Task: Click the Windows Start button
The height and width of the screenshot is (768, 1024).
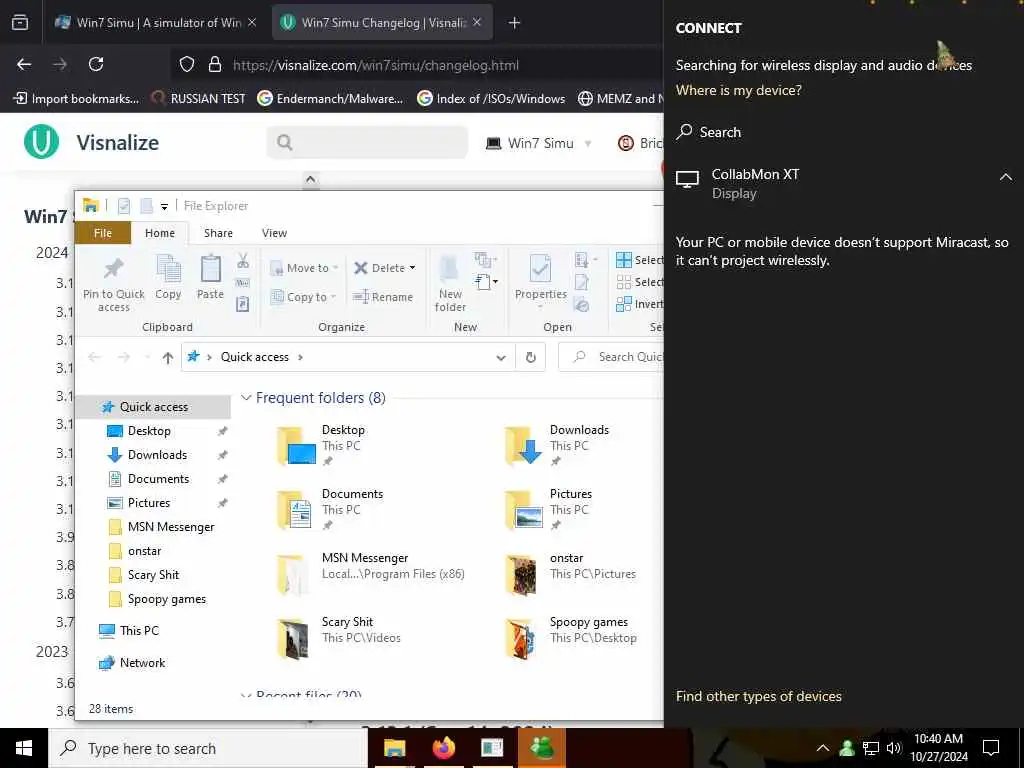Action: (24, 748)
